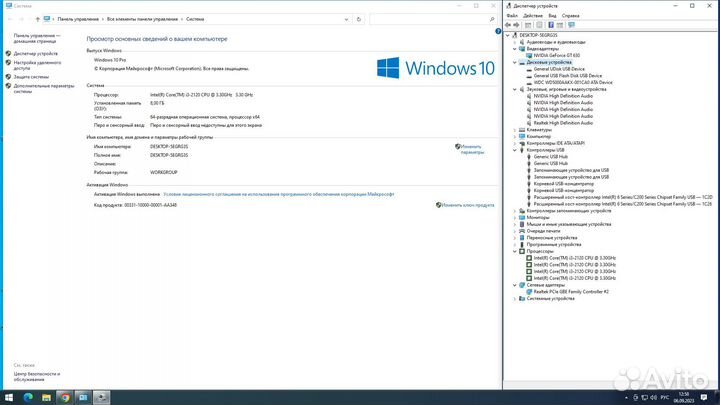Click the РУС language indicator
720x405 pixels.
pyautogui.click(x=665, y=398)
